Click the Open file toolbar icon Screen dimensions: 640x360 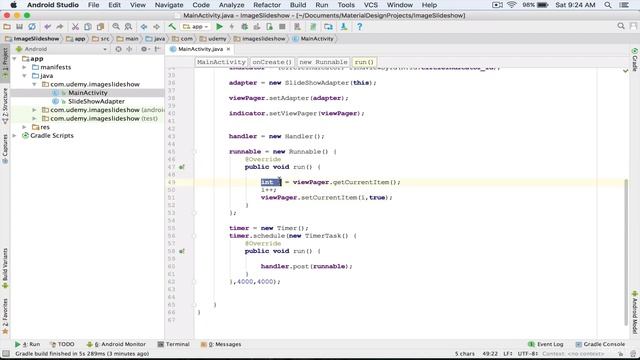pyautogui.click(x=7, y=27)
